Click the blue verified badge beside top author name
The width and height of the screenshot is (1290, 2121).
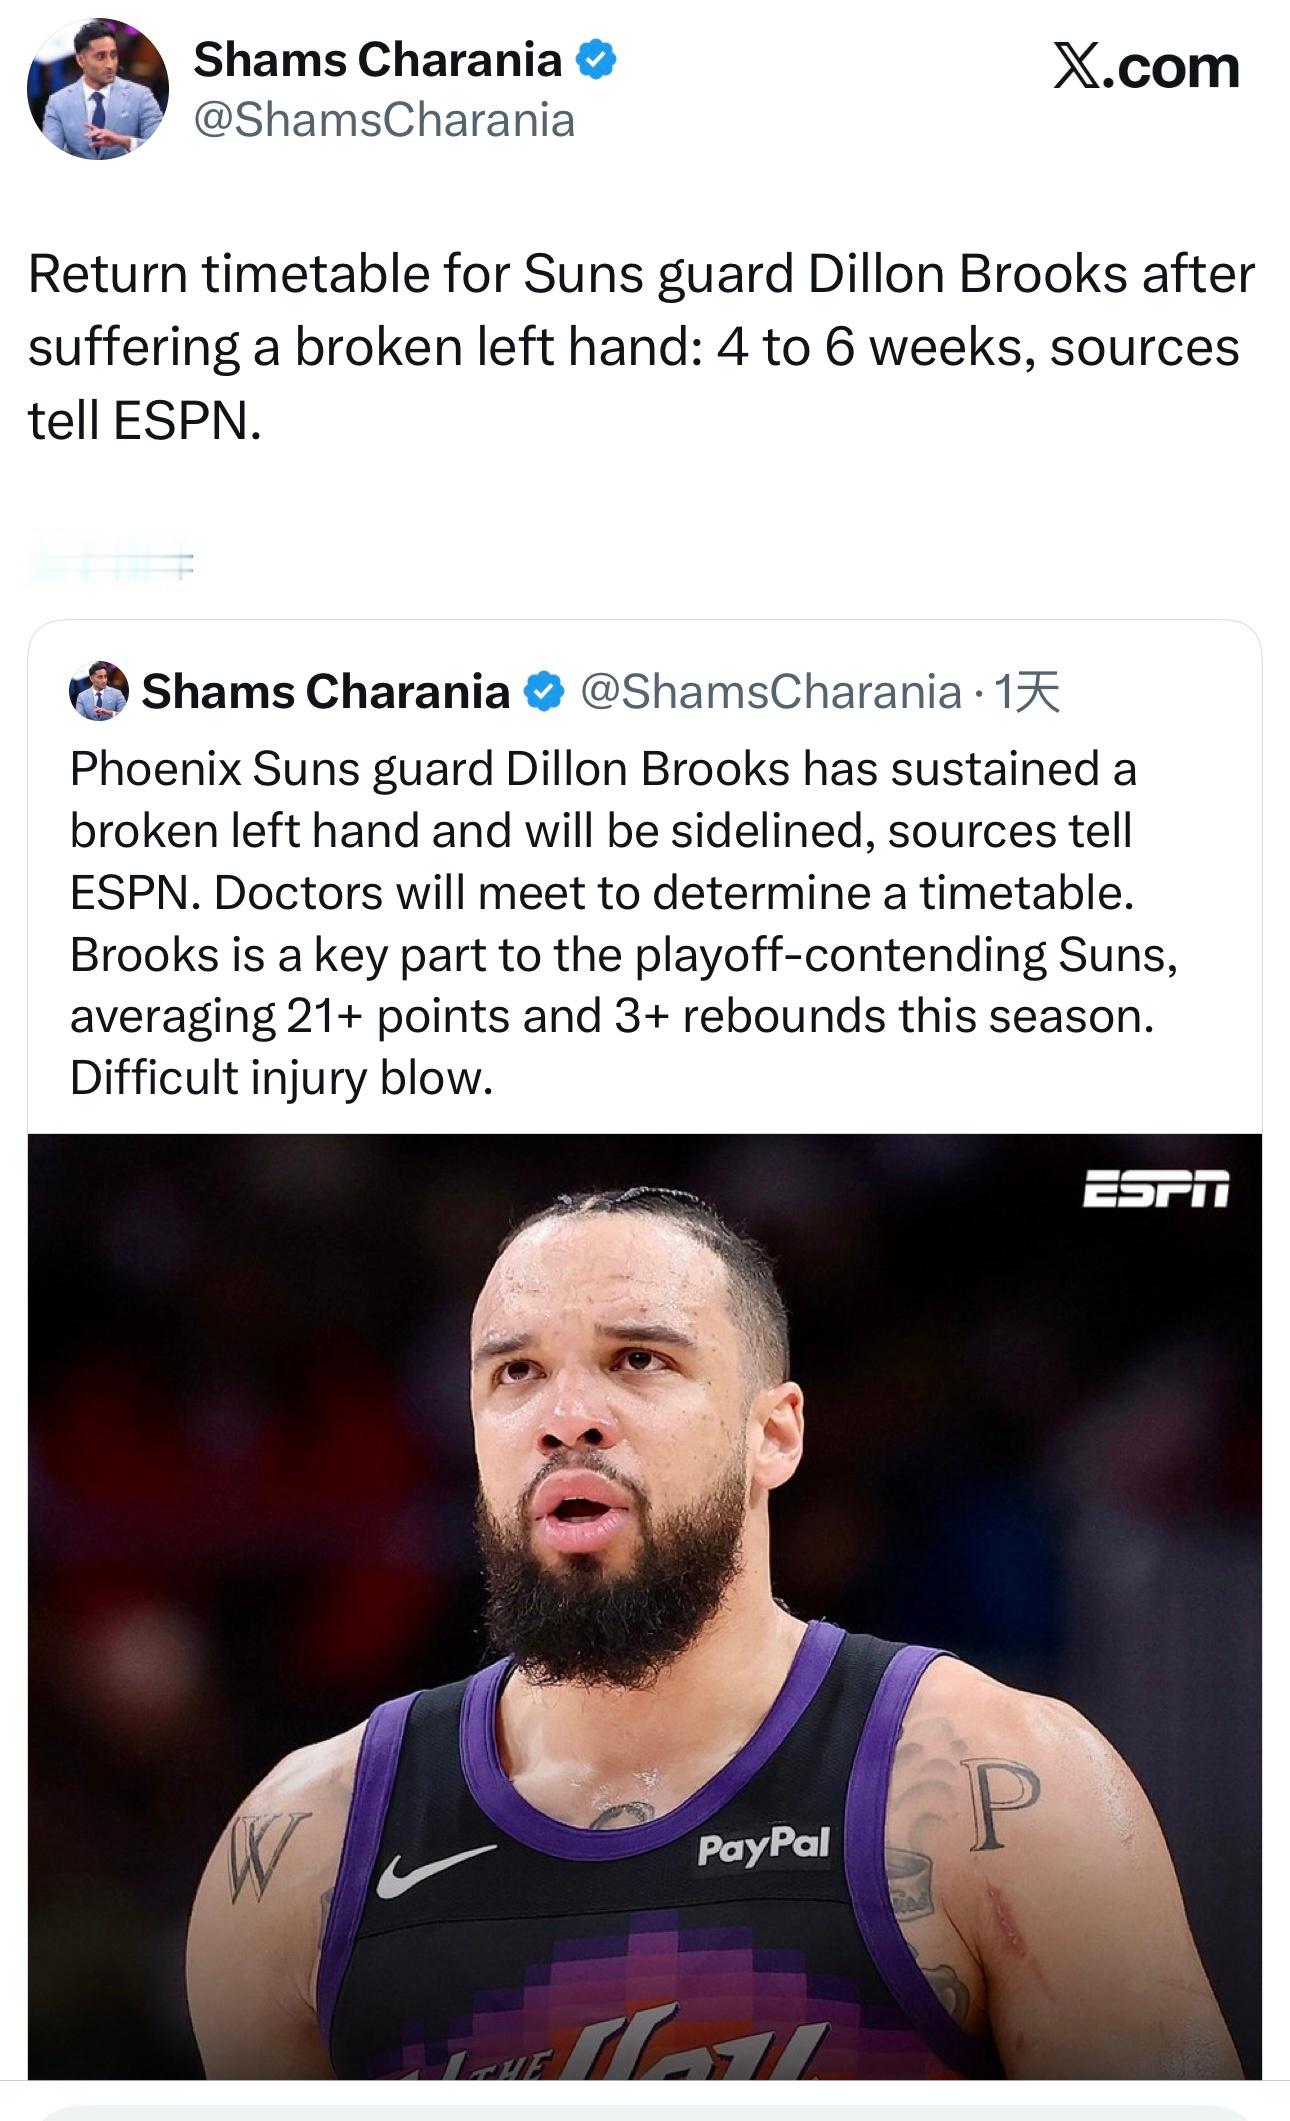(596, 61)
